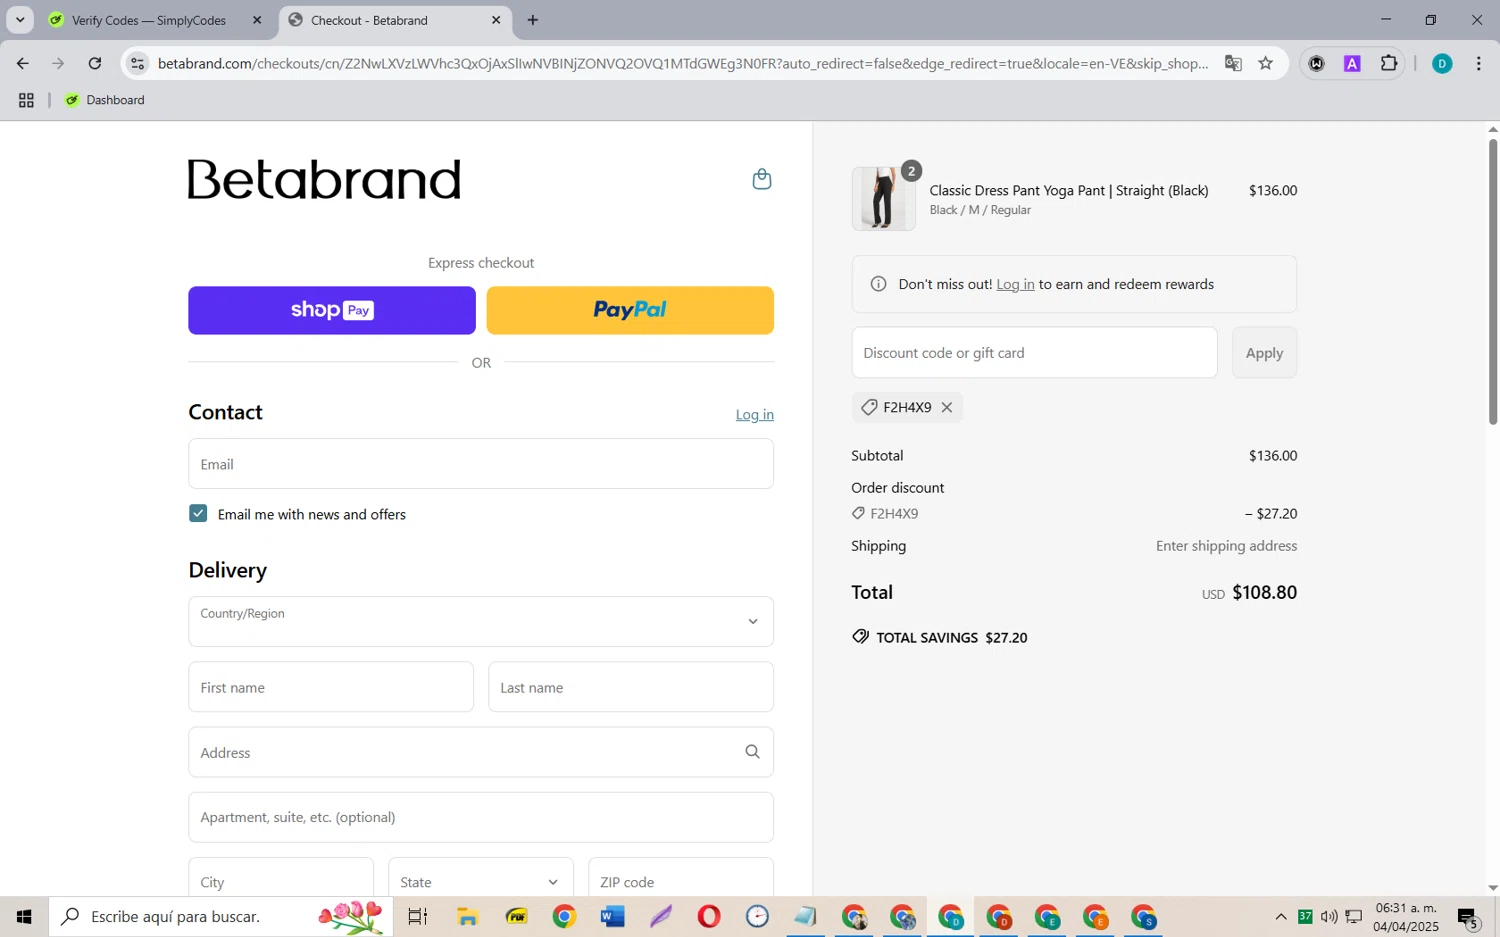The image size is (1500, 937).
Task: Open Opera browser from the taskbar
Action: tap(709, 916)
